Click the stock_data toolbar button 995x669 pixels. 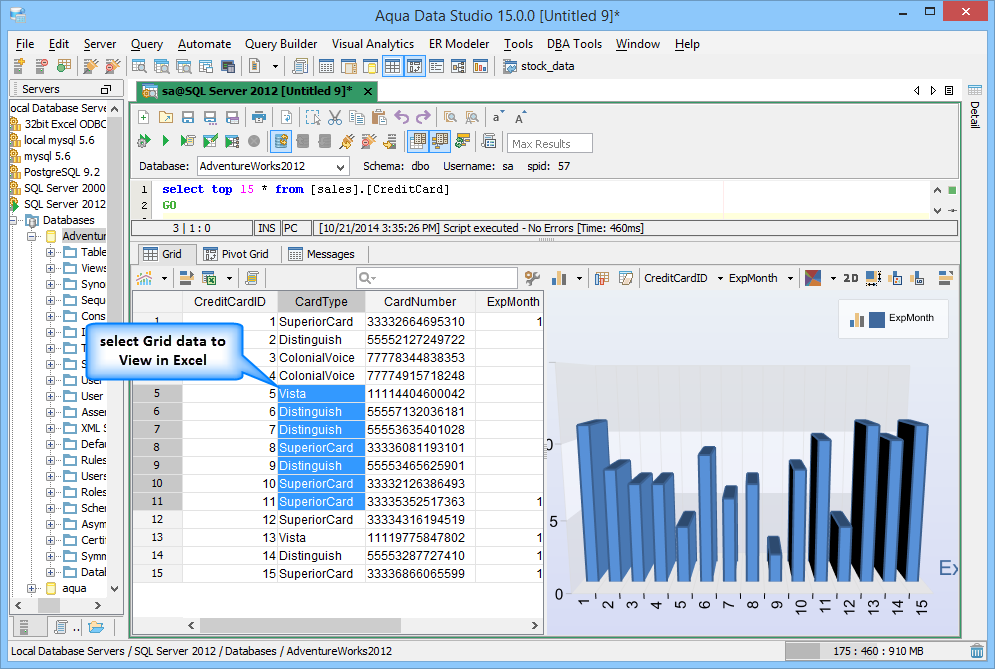(539, 66)
